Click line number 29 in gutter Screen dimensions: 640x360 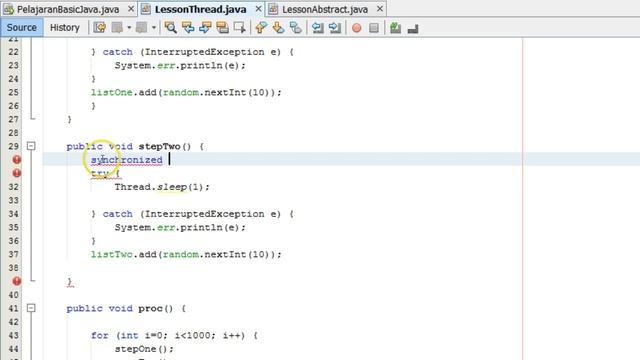tap(13, 146)
